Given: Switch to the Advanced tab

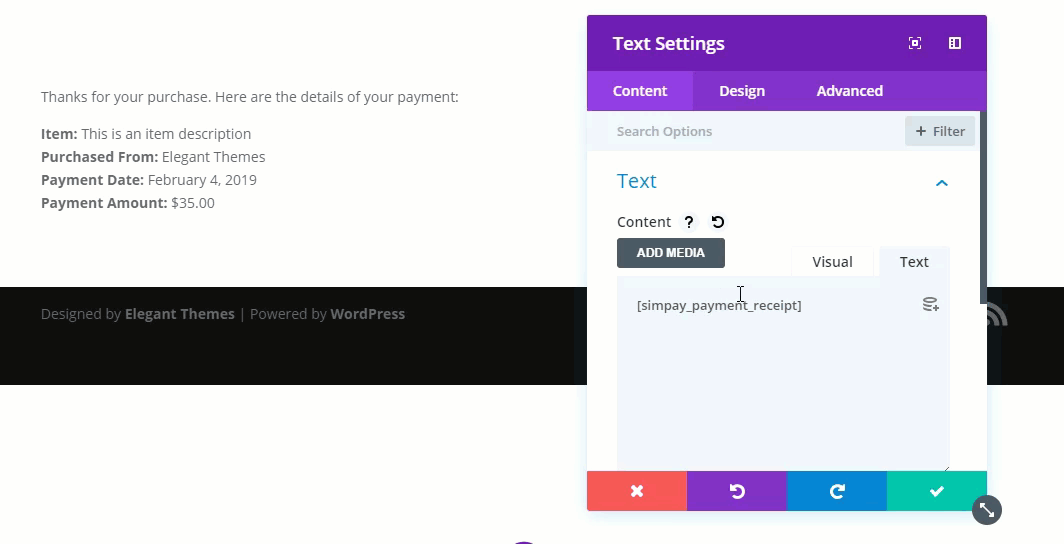Looking at the screenshot, I should tap(849, 91).
